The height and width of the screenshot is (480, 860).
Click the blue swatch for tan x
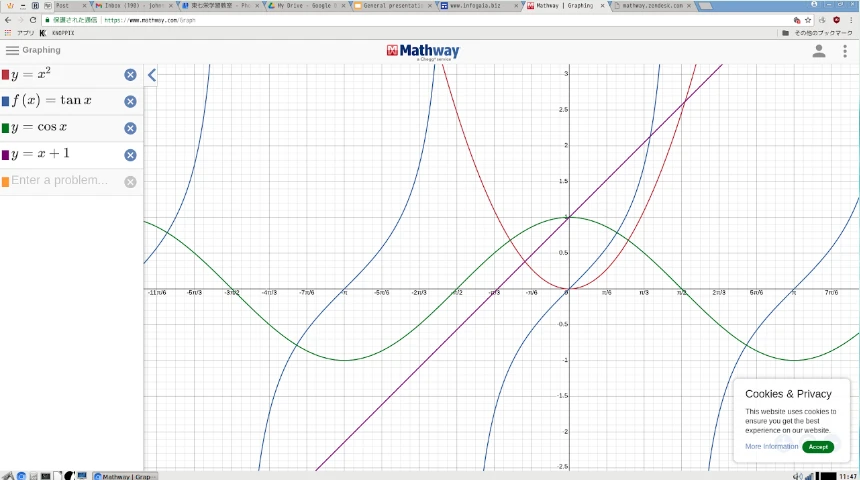(x=5, y=101)
